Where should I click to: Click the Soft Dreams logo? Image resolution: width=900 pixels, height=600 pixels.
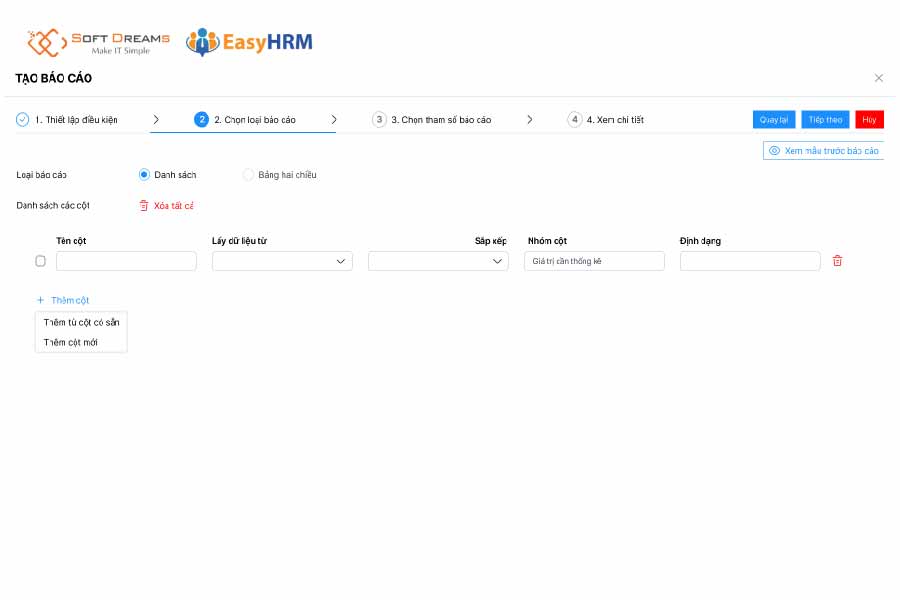98,42
